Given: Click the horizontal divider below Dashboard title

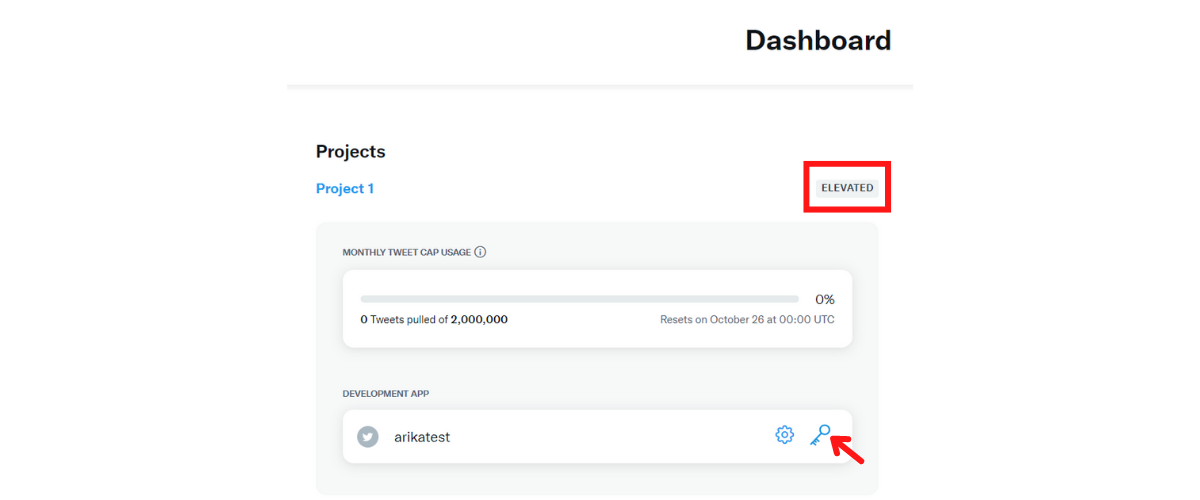Looking at the screenshot, I should (x=600, y=87).
